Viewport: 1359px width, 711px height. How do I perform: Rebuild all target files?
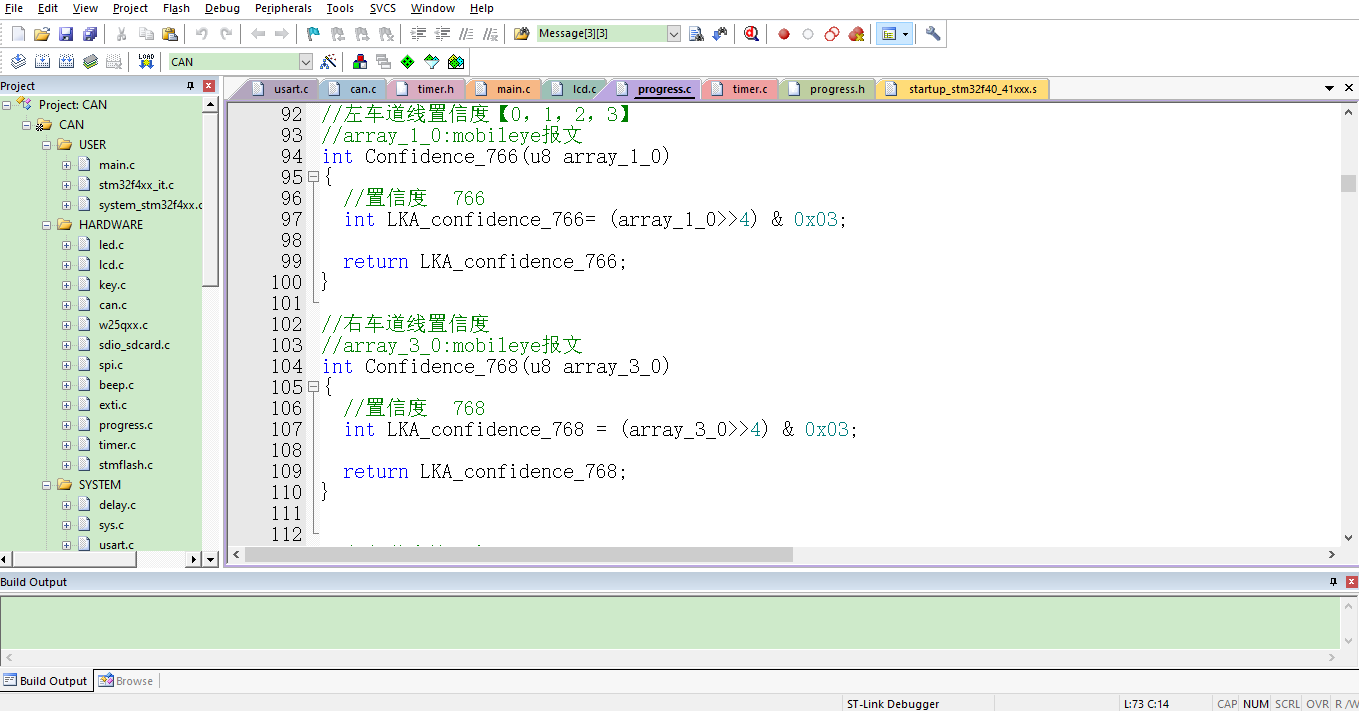pyautogui.click(x=64, y=61)
